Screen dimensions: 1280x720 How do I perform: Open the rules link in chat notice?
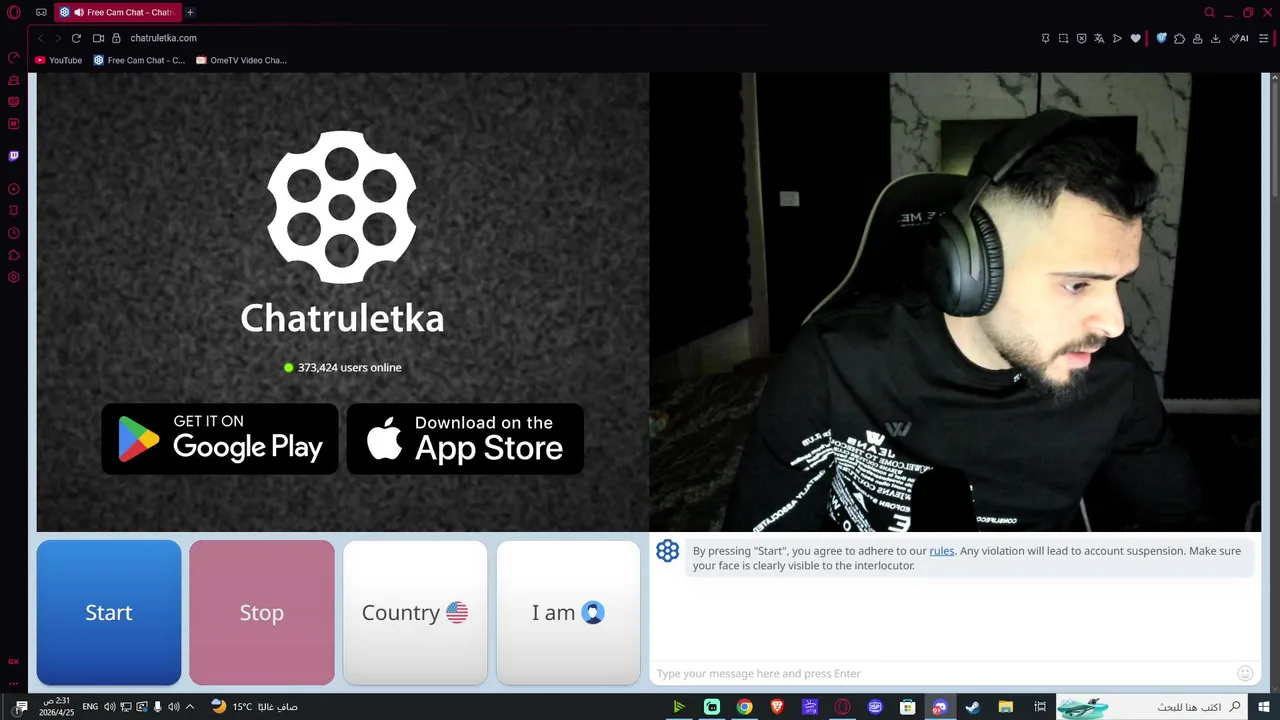pos(942,551)
